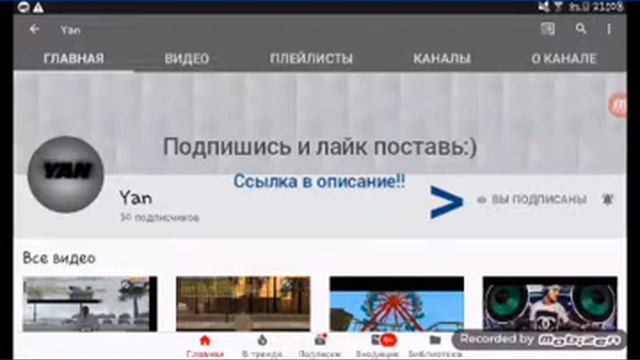Tap the orange round icon on banner edge

[618, 105]
